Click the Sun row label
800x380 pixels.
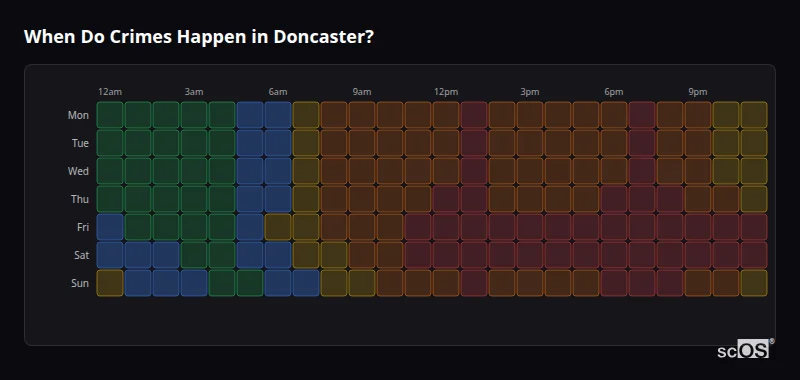coord(80,283)
